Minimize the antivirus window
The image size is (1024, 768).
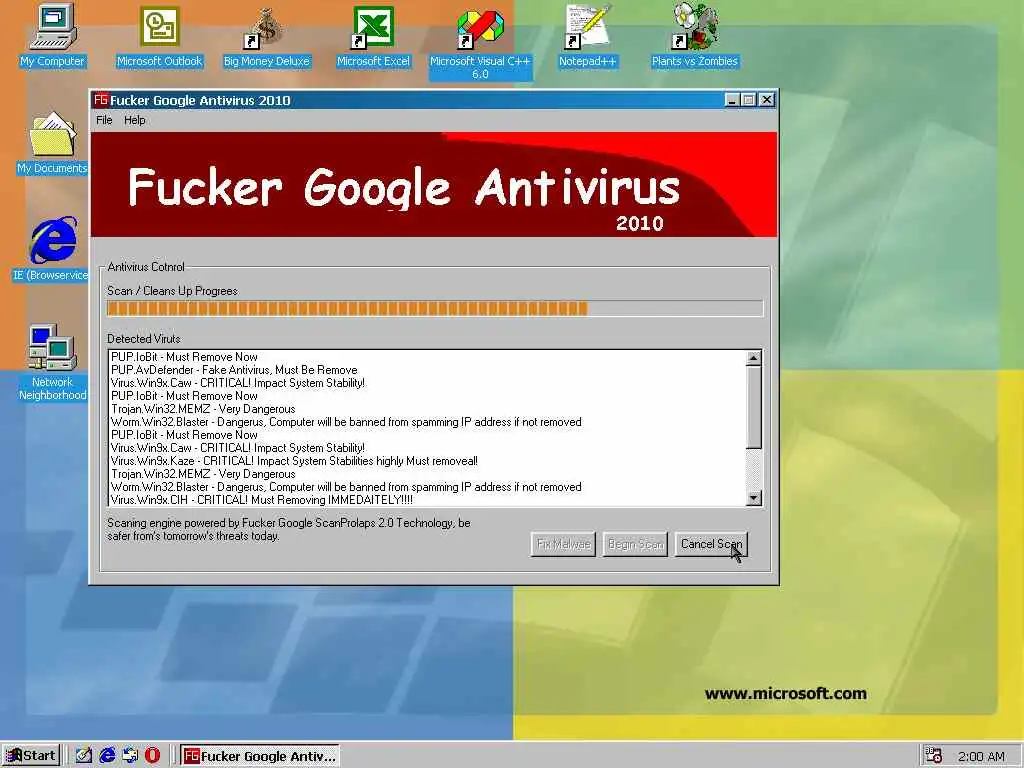tap(732, 100)
